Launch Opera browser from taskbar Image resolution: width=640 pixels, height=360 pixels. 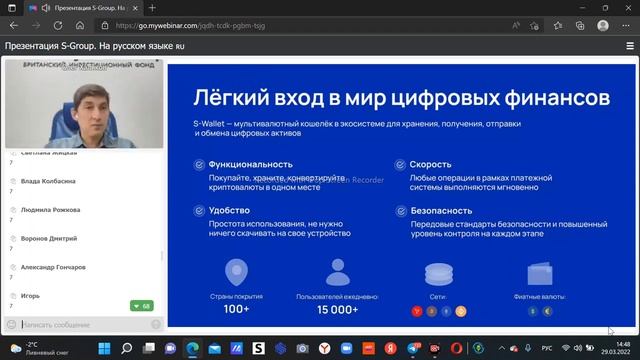[456, 349]
